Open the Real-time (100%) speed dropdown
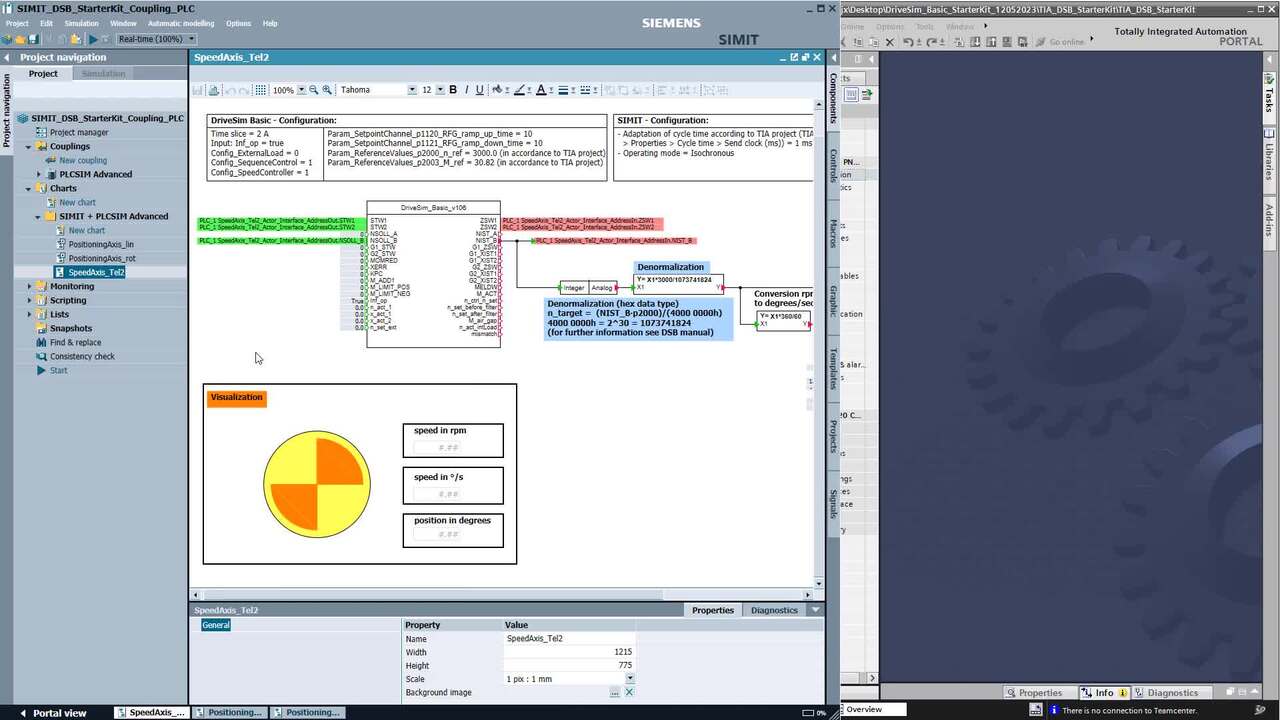1280x720 pixels. 156,39
